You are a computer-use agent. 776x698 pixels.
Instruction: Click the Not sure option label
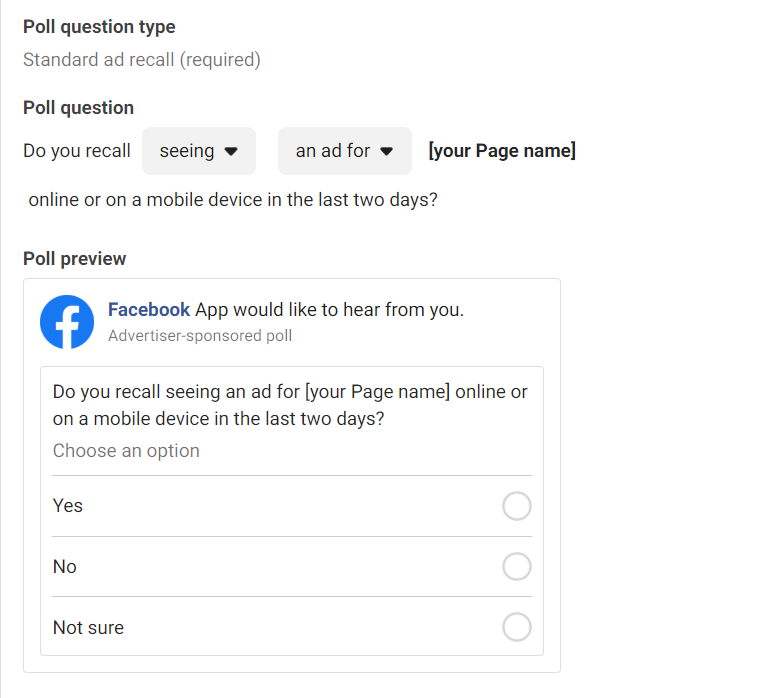(89, 628)
